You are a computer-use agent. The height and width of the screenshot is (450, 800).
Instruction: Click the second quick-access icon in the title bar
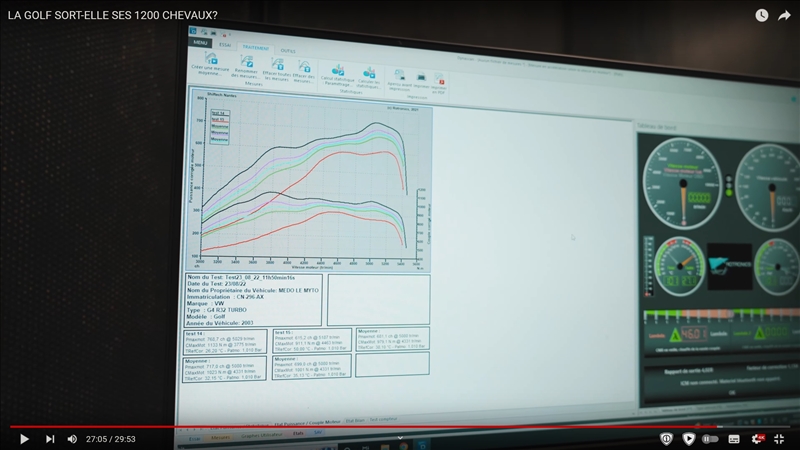[x=204, y=32]
